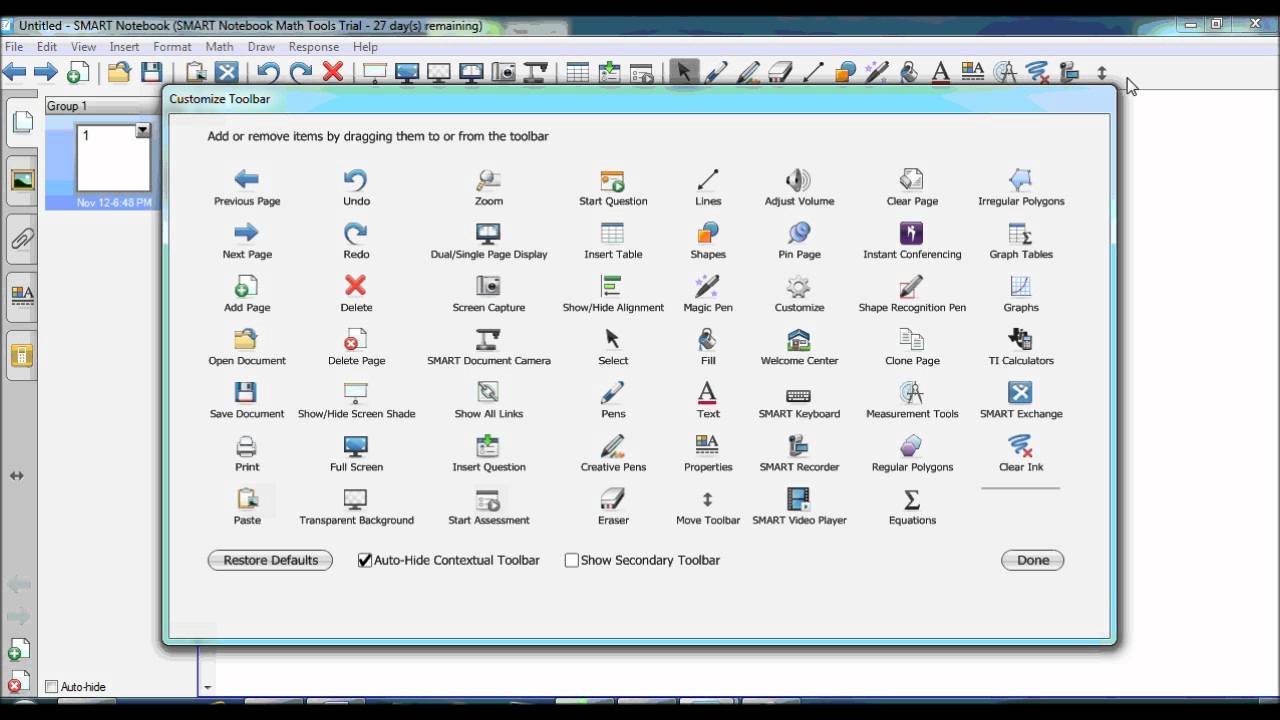Image resolution: width=1280 pixels, height=720 pixels.
Task: Open the Format menu
Action: pos(172,46)
